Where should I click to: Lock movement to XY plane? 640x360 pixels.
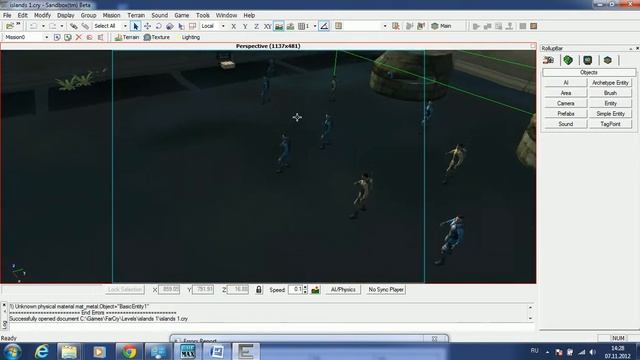267,26
